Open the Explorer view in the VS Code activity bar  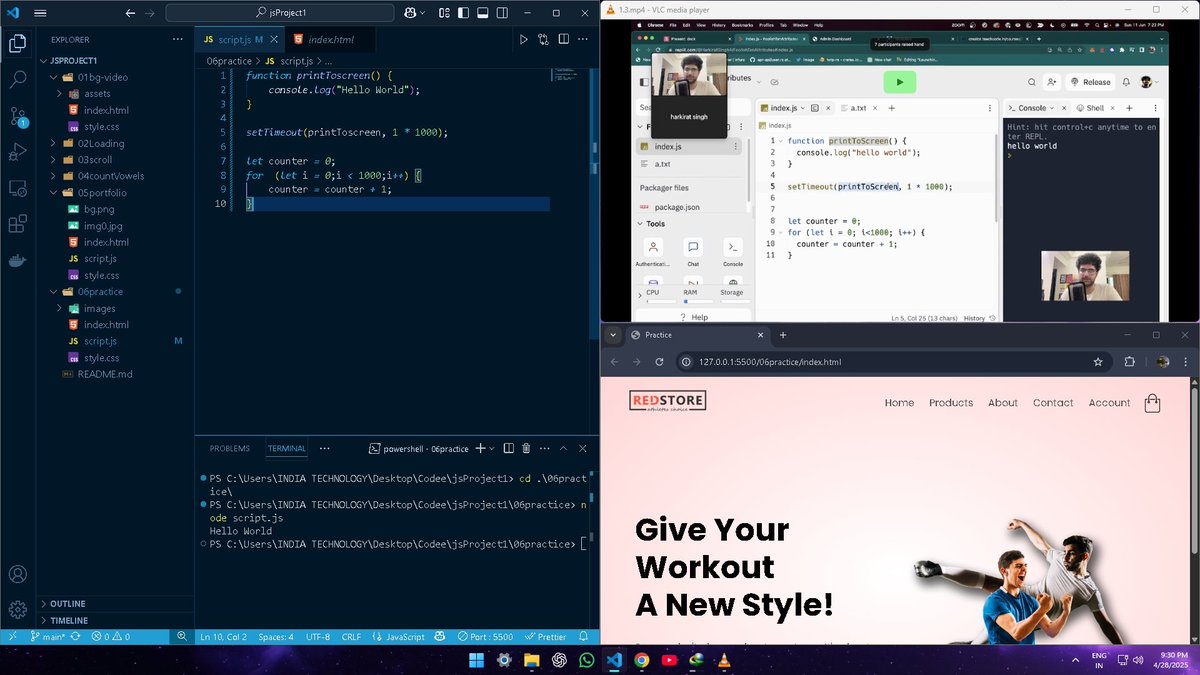coord(17,43)
